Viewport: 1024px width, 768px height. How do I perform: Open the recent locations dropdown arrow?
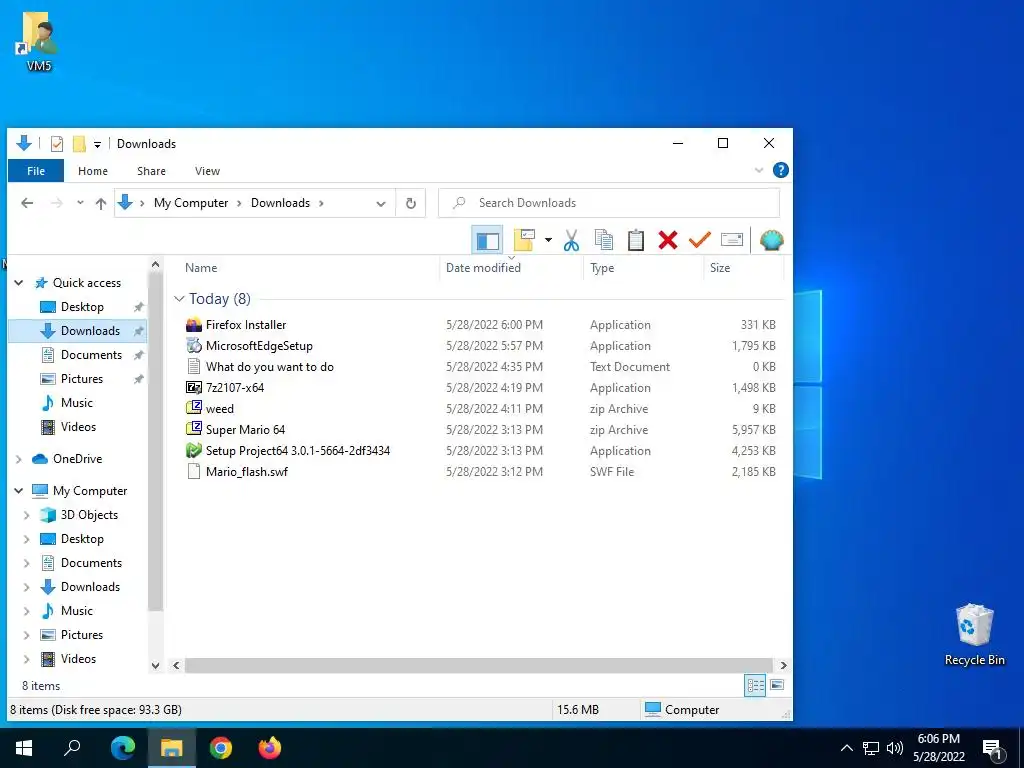coord(80,203)
